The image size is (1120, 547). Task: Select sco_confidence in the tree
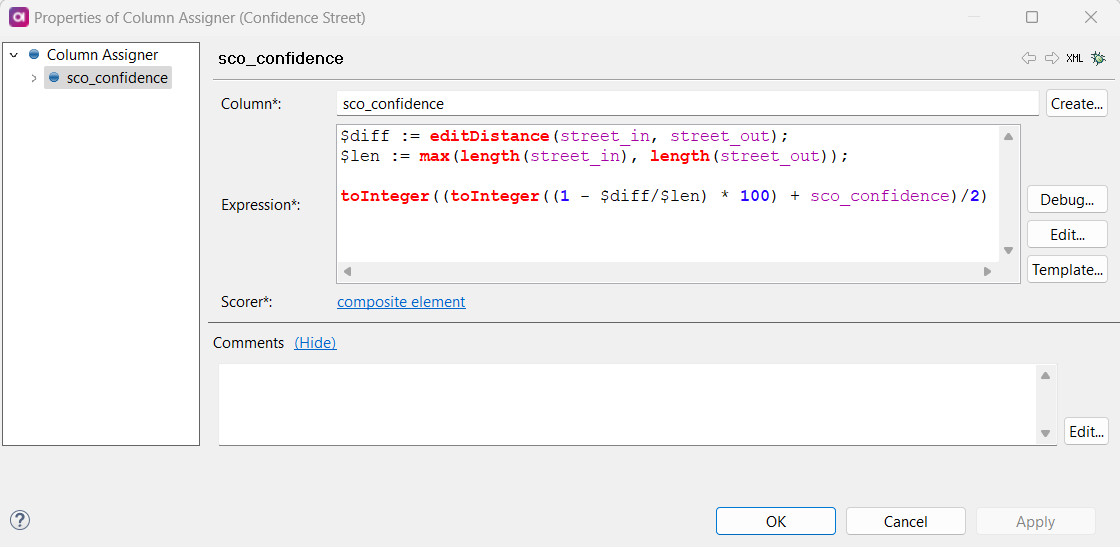coord(117,78)
